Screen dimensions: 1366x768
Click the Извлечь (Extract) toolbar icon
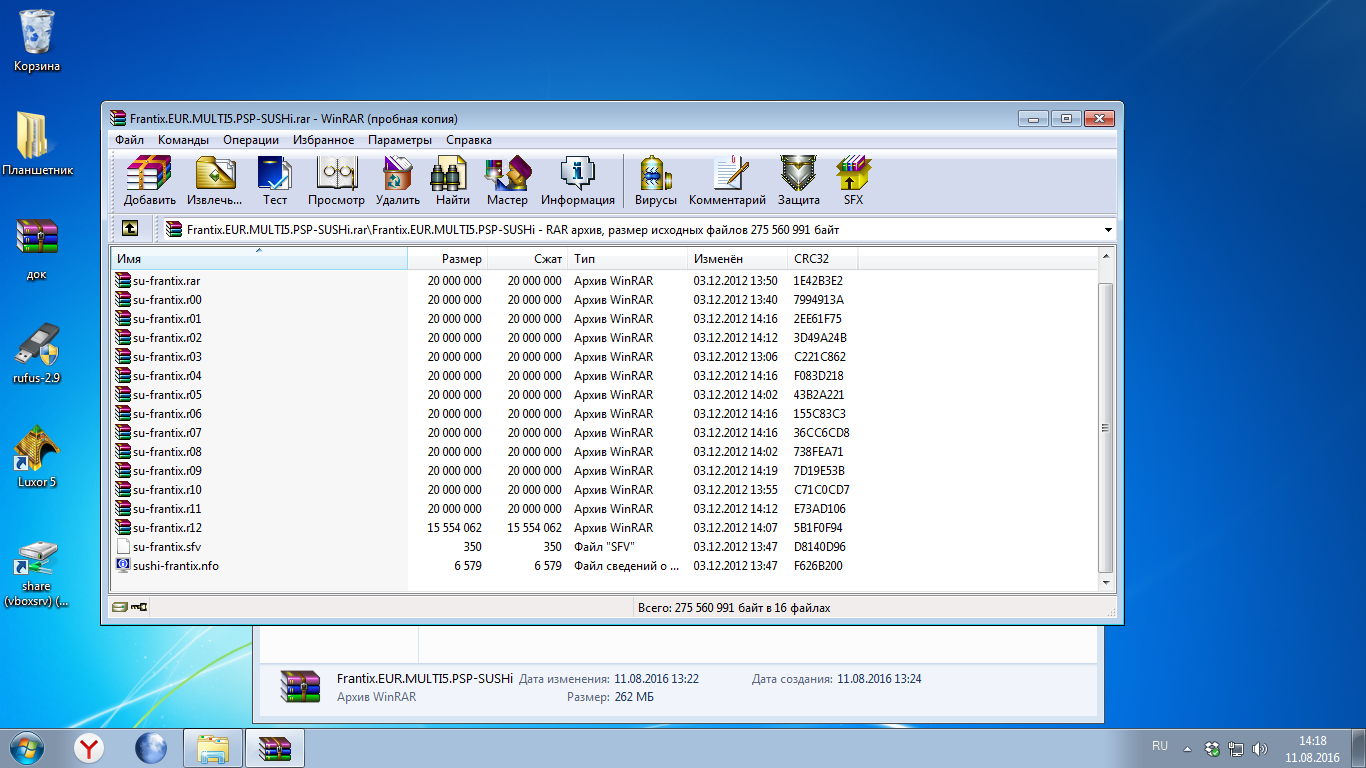click(215, 180)
